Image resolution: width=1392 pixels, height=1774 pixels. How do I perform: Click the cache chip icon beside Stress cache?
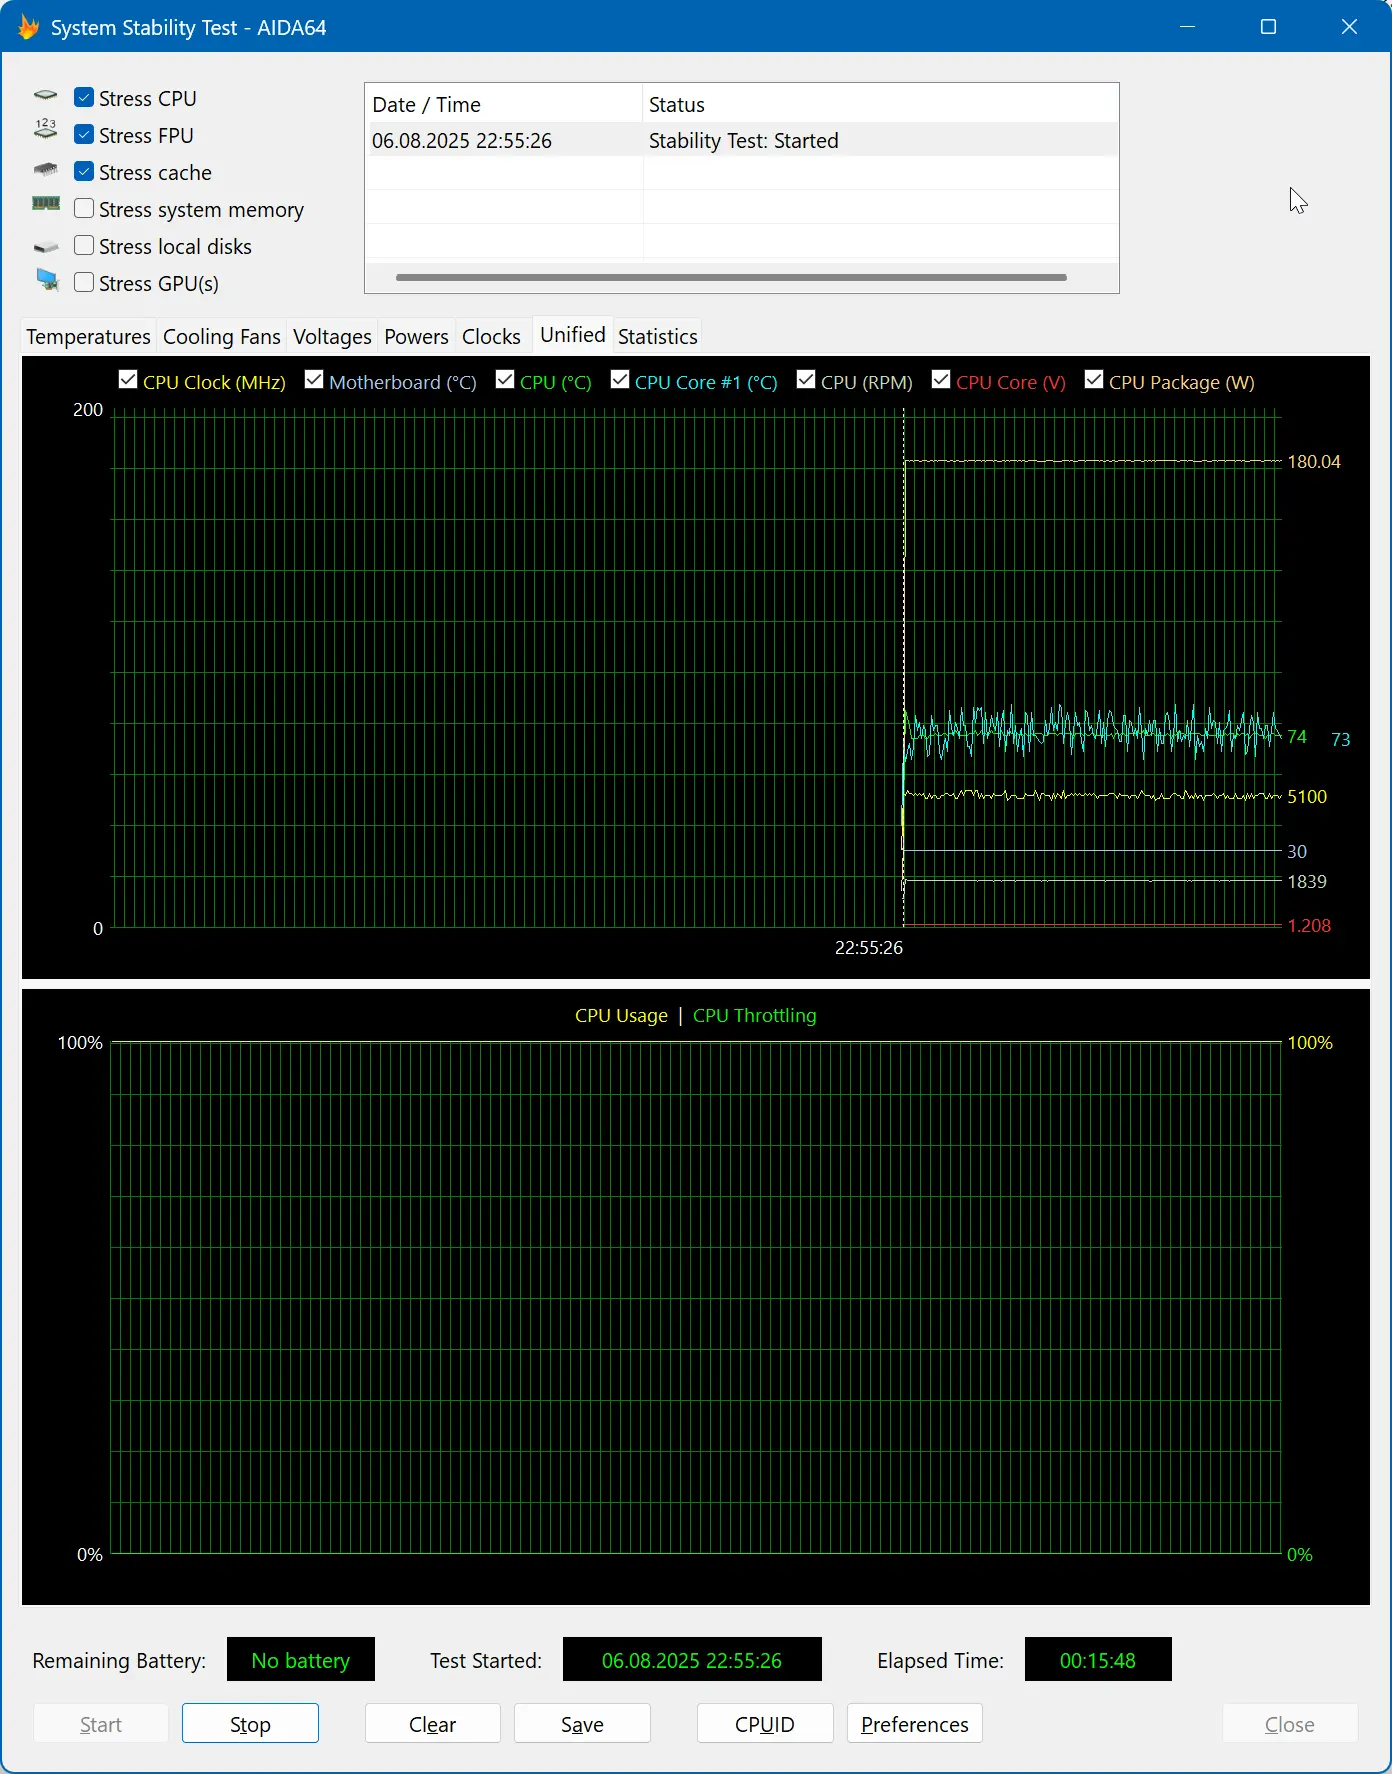point(46,170)
